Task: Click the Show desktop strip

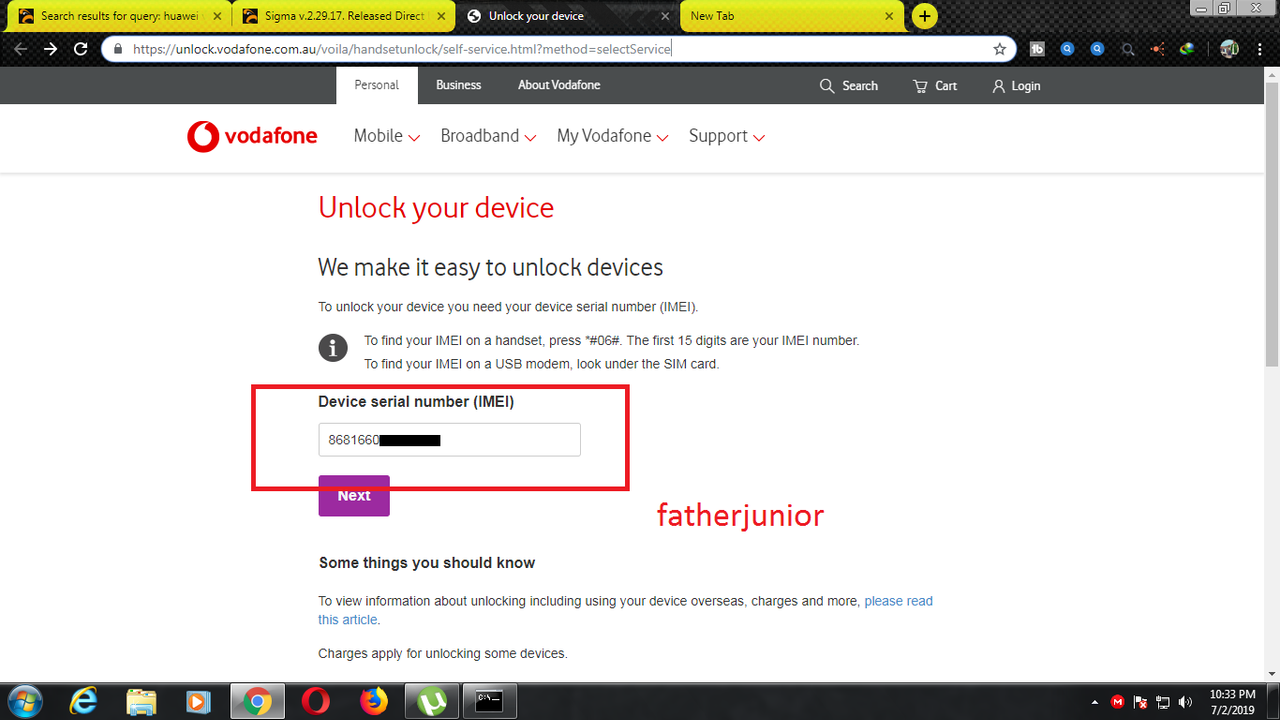Action: click(1274, 702)
